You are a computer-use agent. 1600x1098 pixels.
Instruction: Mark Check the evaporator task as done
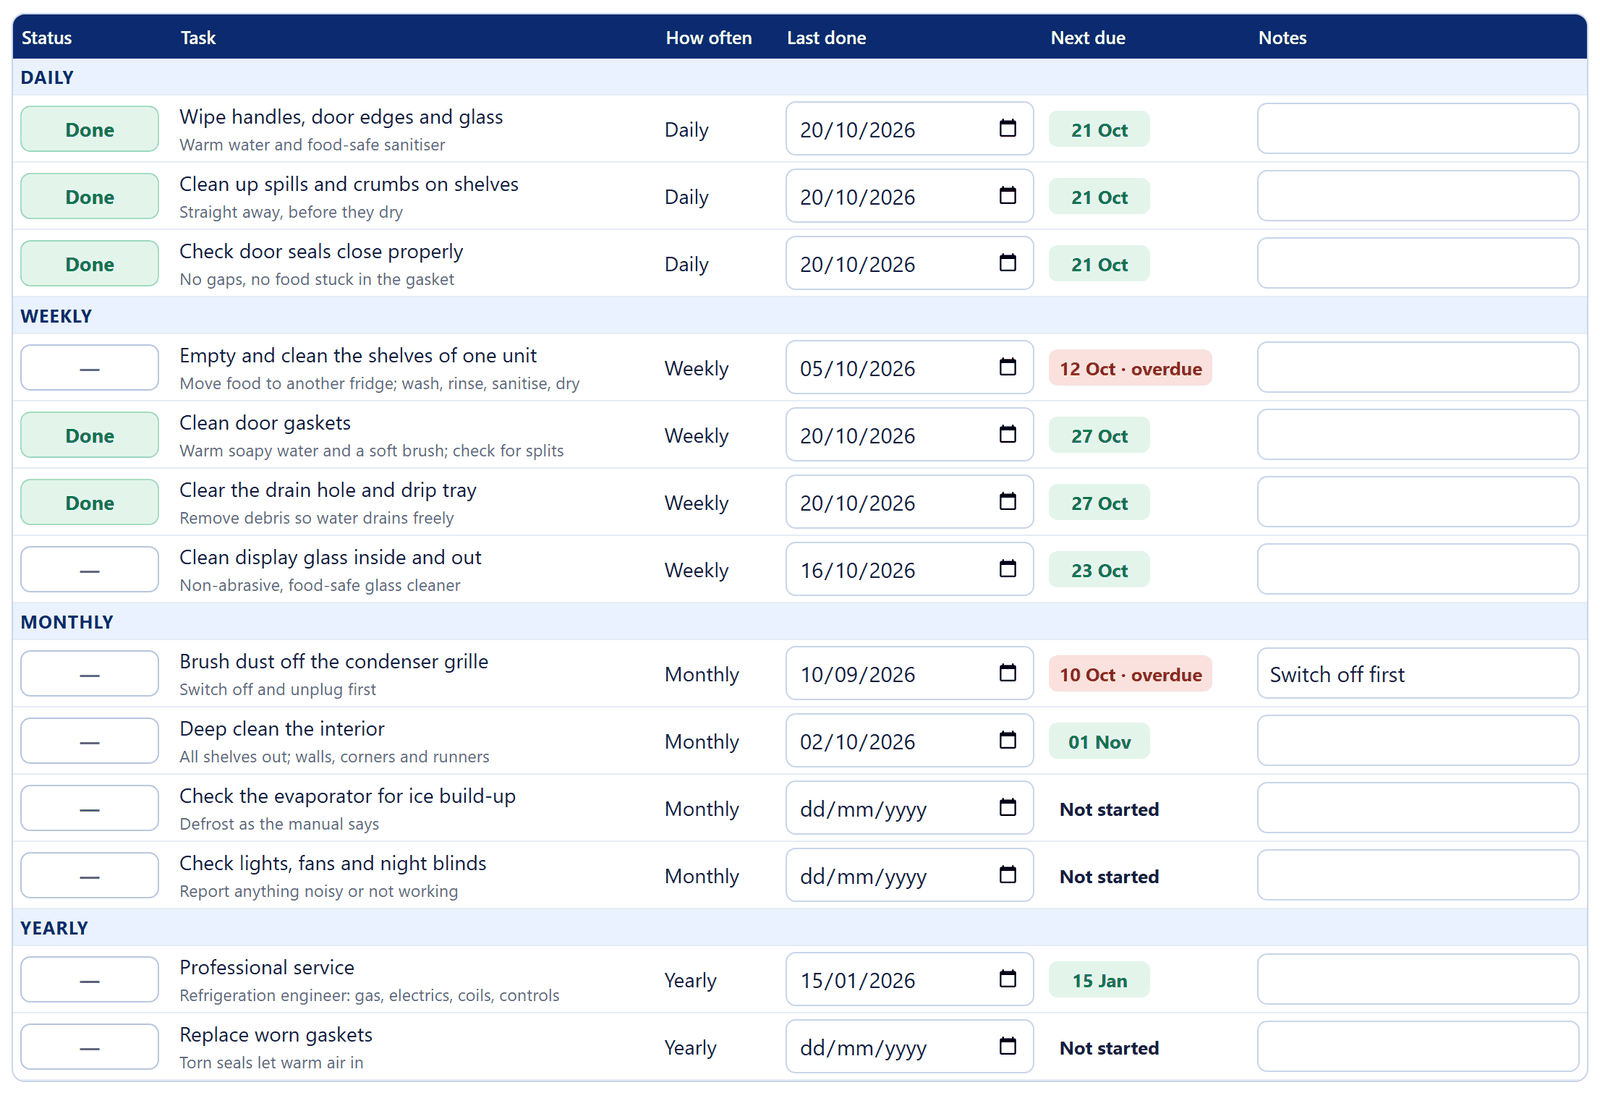pyautogui.click(x=89, y=808)
